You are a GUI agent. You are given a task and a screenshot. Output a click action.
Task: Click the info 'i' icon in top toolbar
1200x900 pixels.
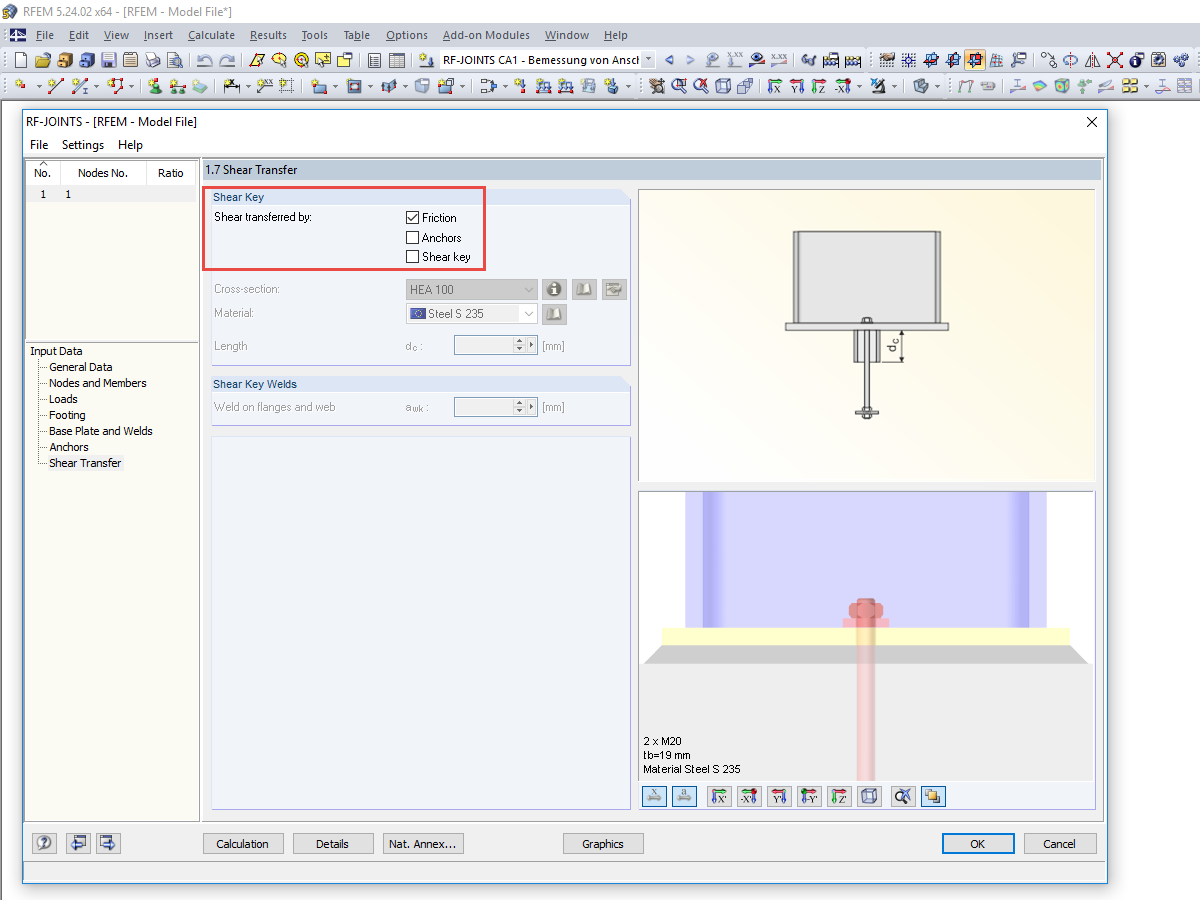coord(1136,60)
